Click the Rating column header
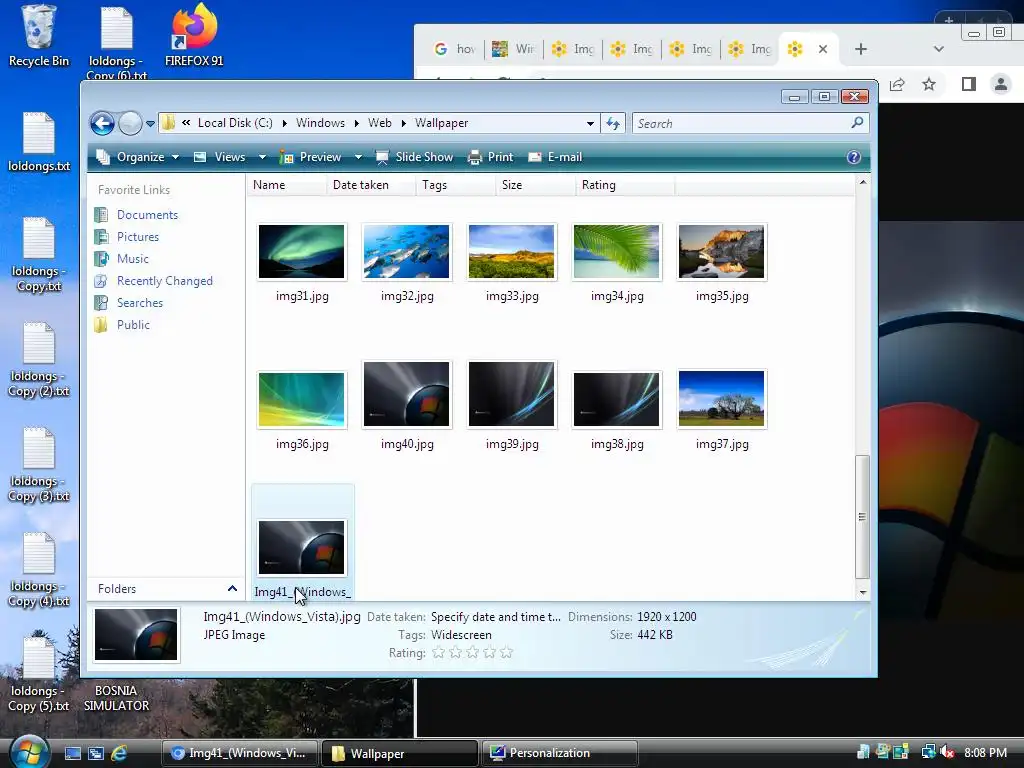This screenshot has width=1024, height=768. 625,185
